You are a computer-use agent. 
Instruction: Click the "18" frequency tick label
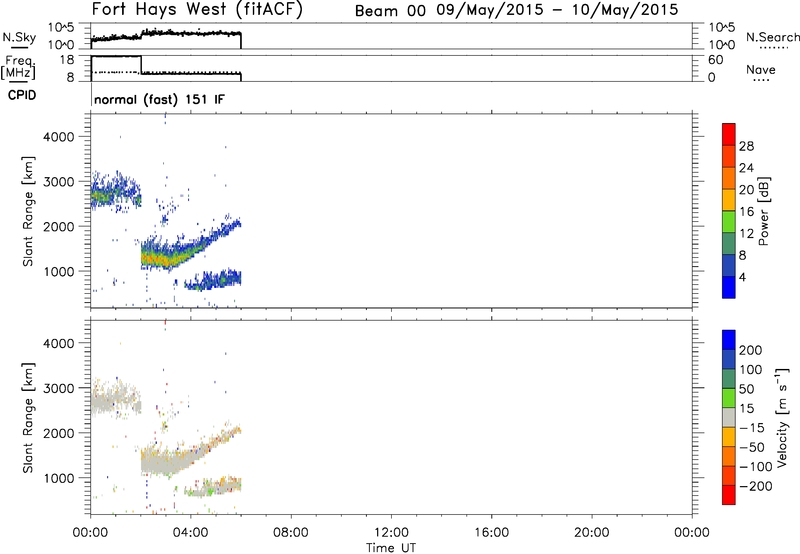point(66,60)
